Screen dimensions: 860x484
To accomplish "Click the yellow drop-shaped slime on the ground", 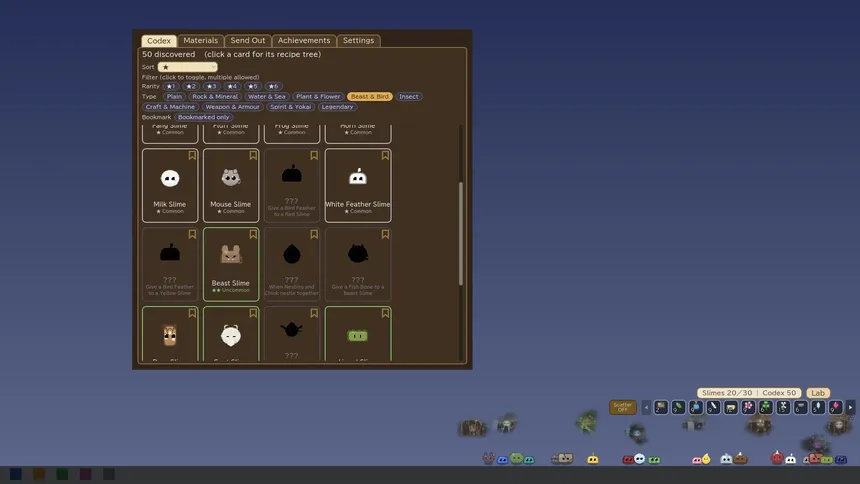I will tap(706, 459).
